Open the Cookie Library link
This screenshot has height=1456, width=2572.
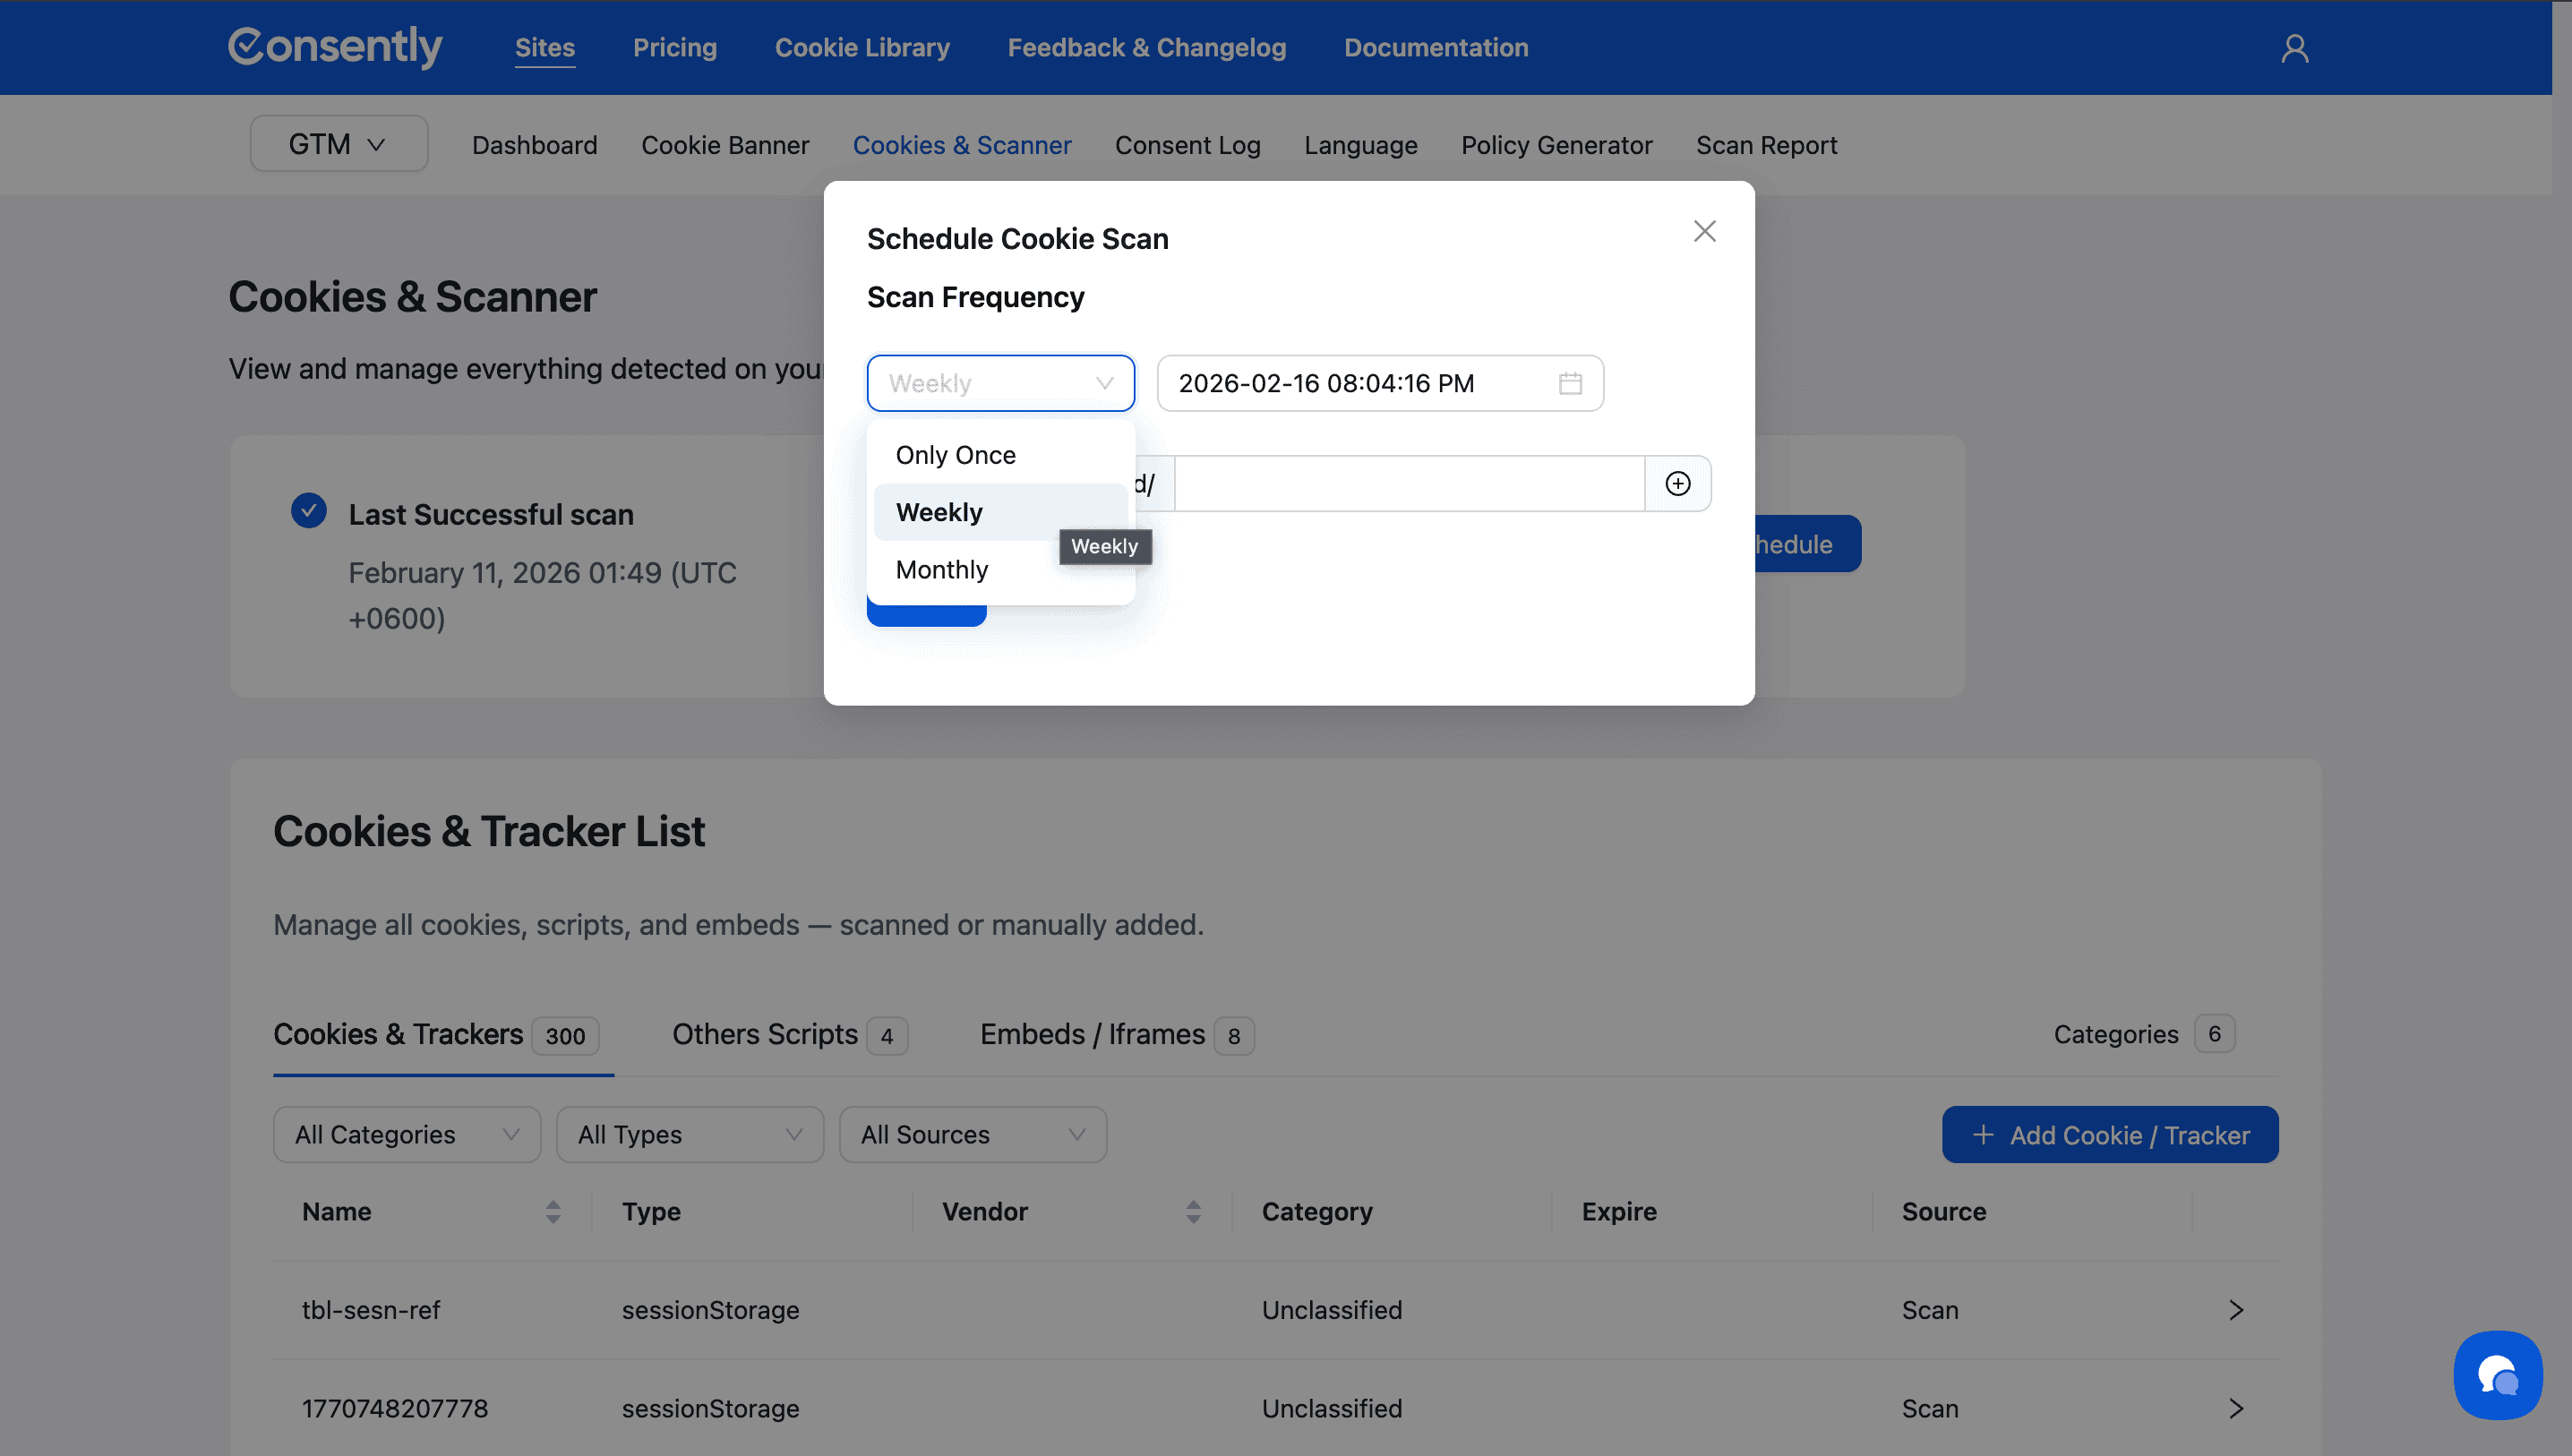coord(862,48)
